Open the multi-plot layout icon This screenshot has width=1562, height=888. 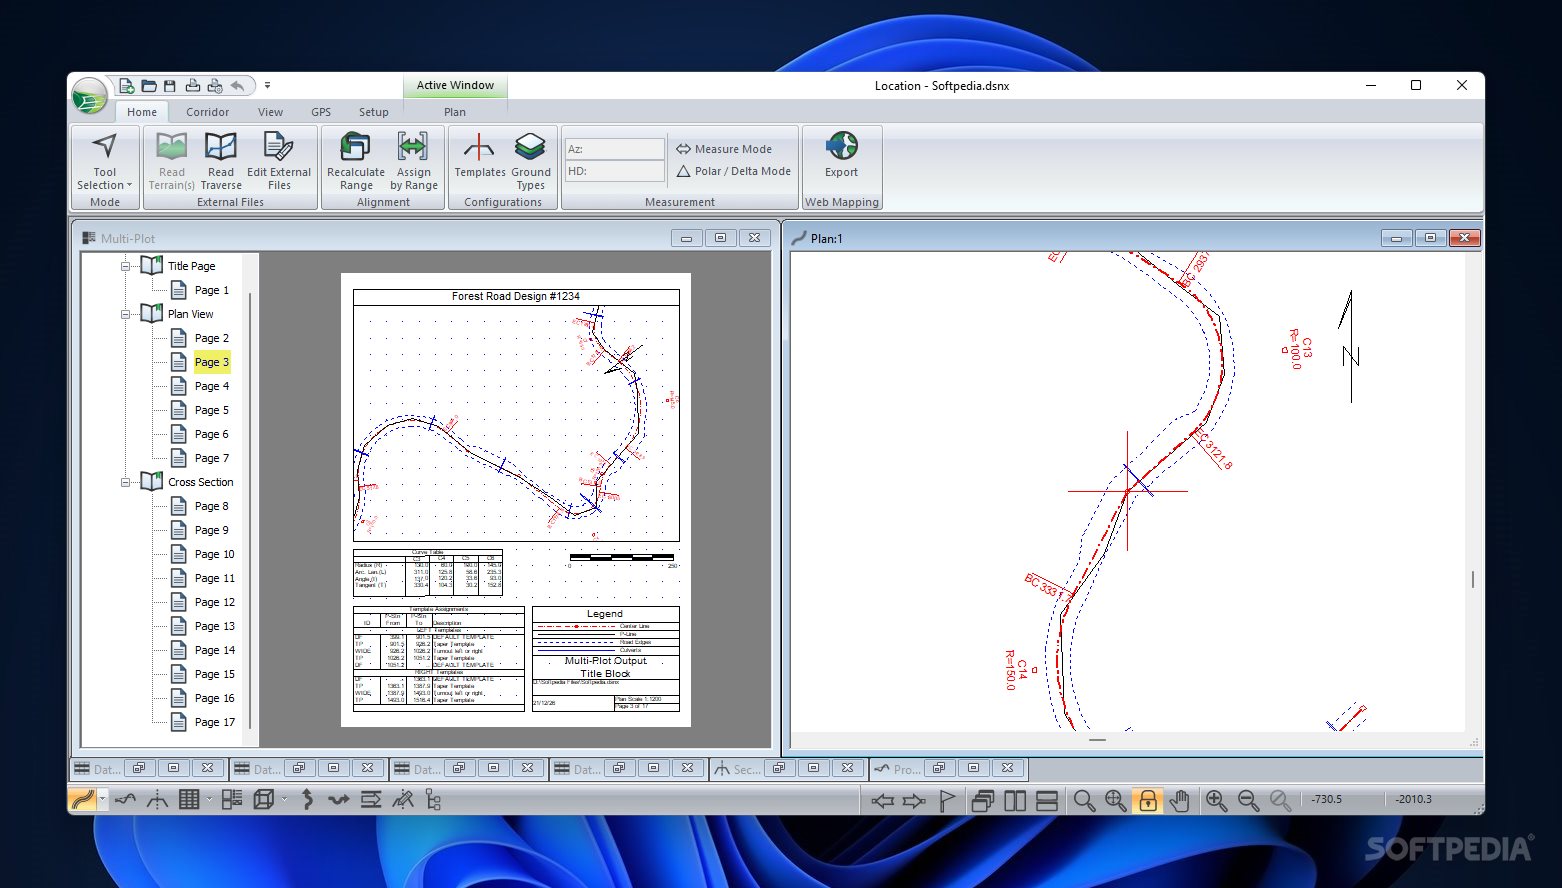[232, 800]
